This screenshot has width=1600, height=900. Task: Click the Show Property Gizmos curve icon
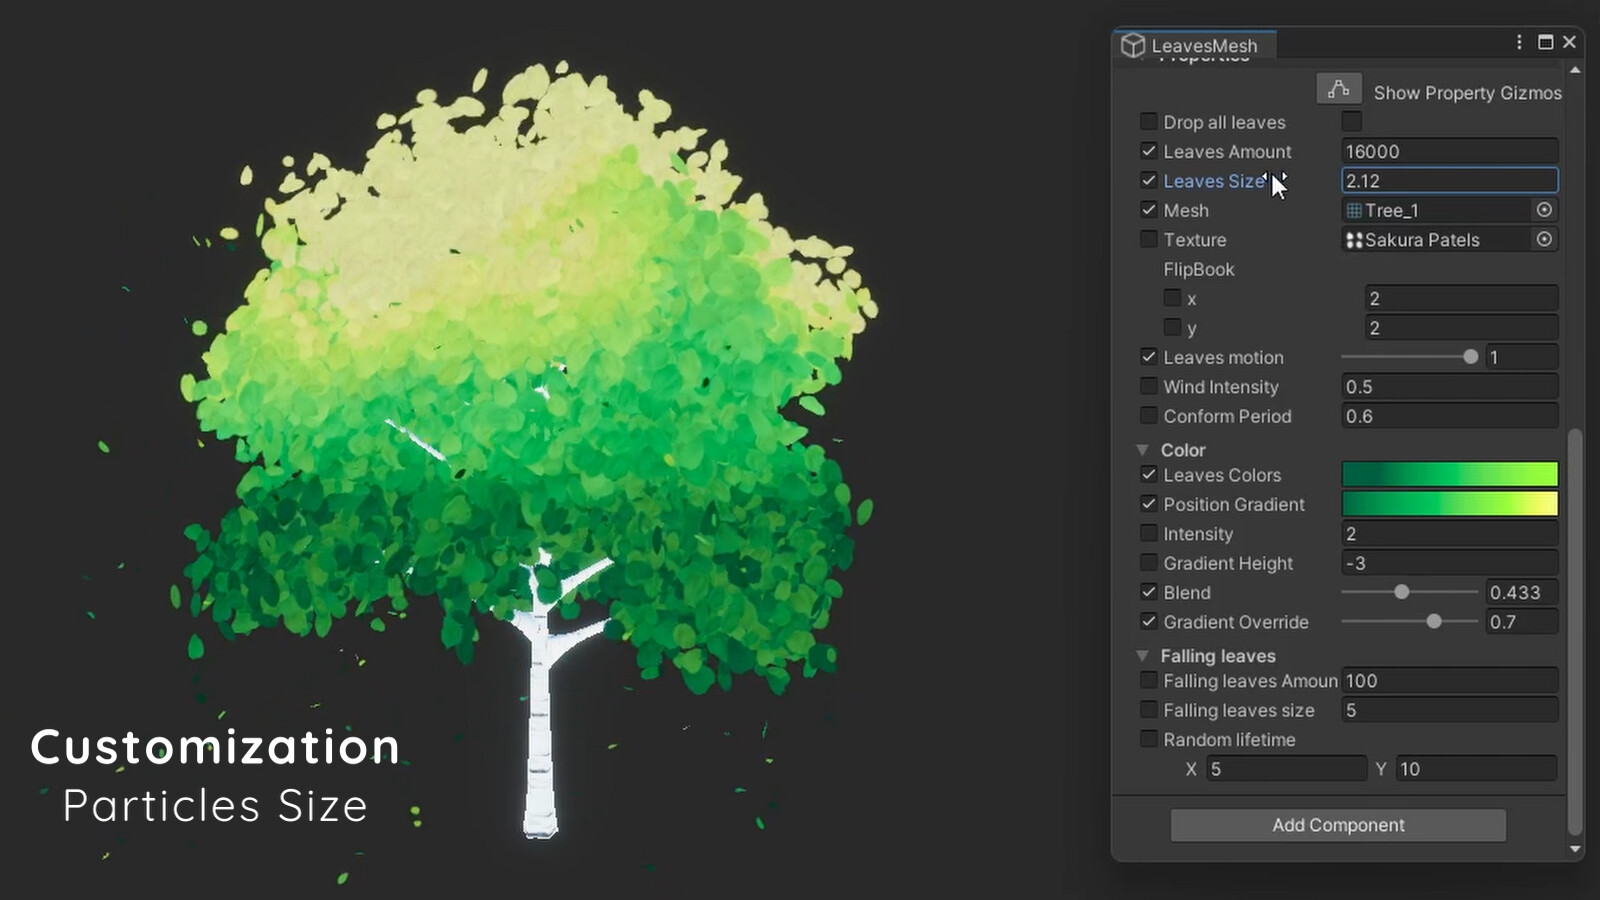coord(1339,88)
